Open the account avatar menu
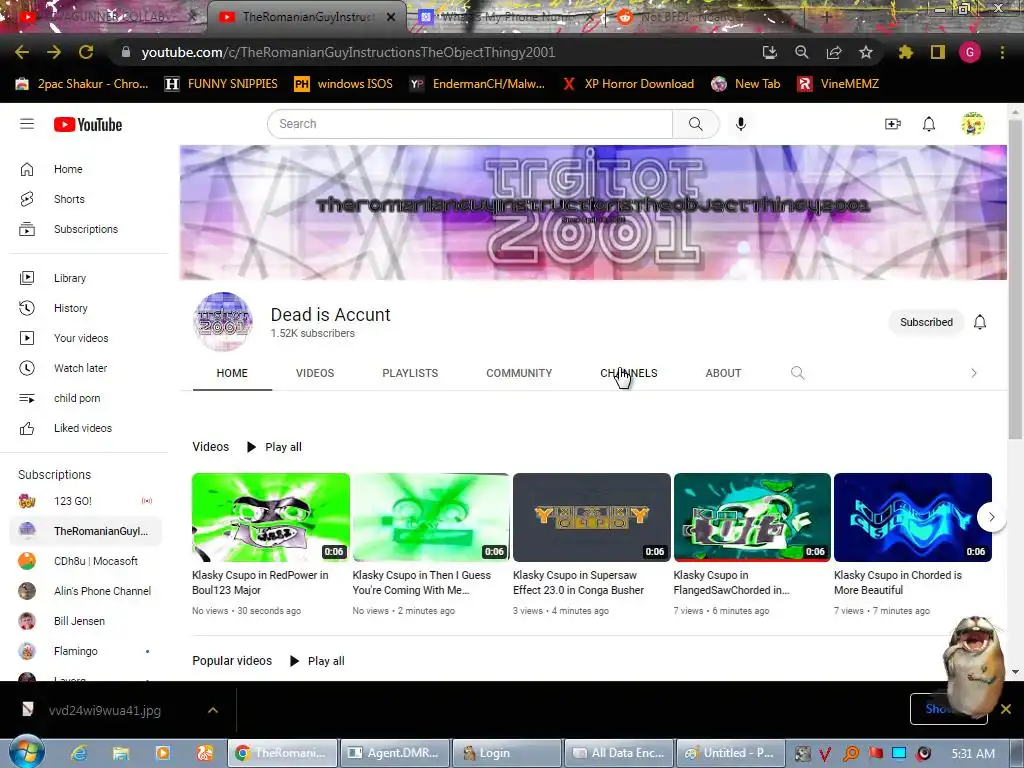Image resolution: width=1024 pixels, height=768 pixels. (x=972, y=124)
